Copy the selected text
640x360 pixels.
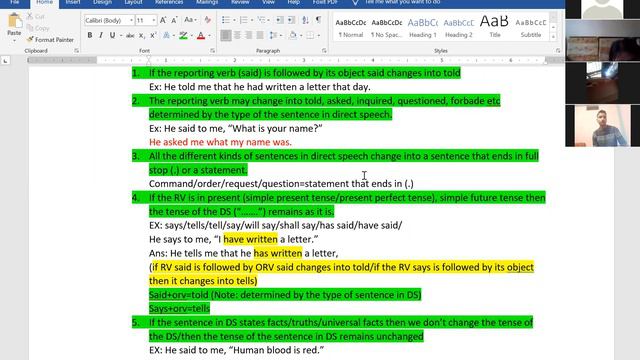coord(38,28)
